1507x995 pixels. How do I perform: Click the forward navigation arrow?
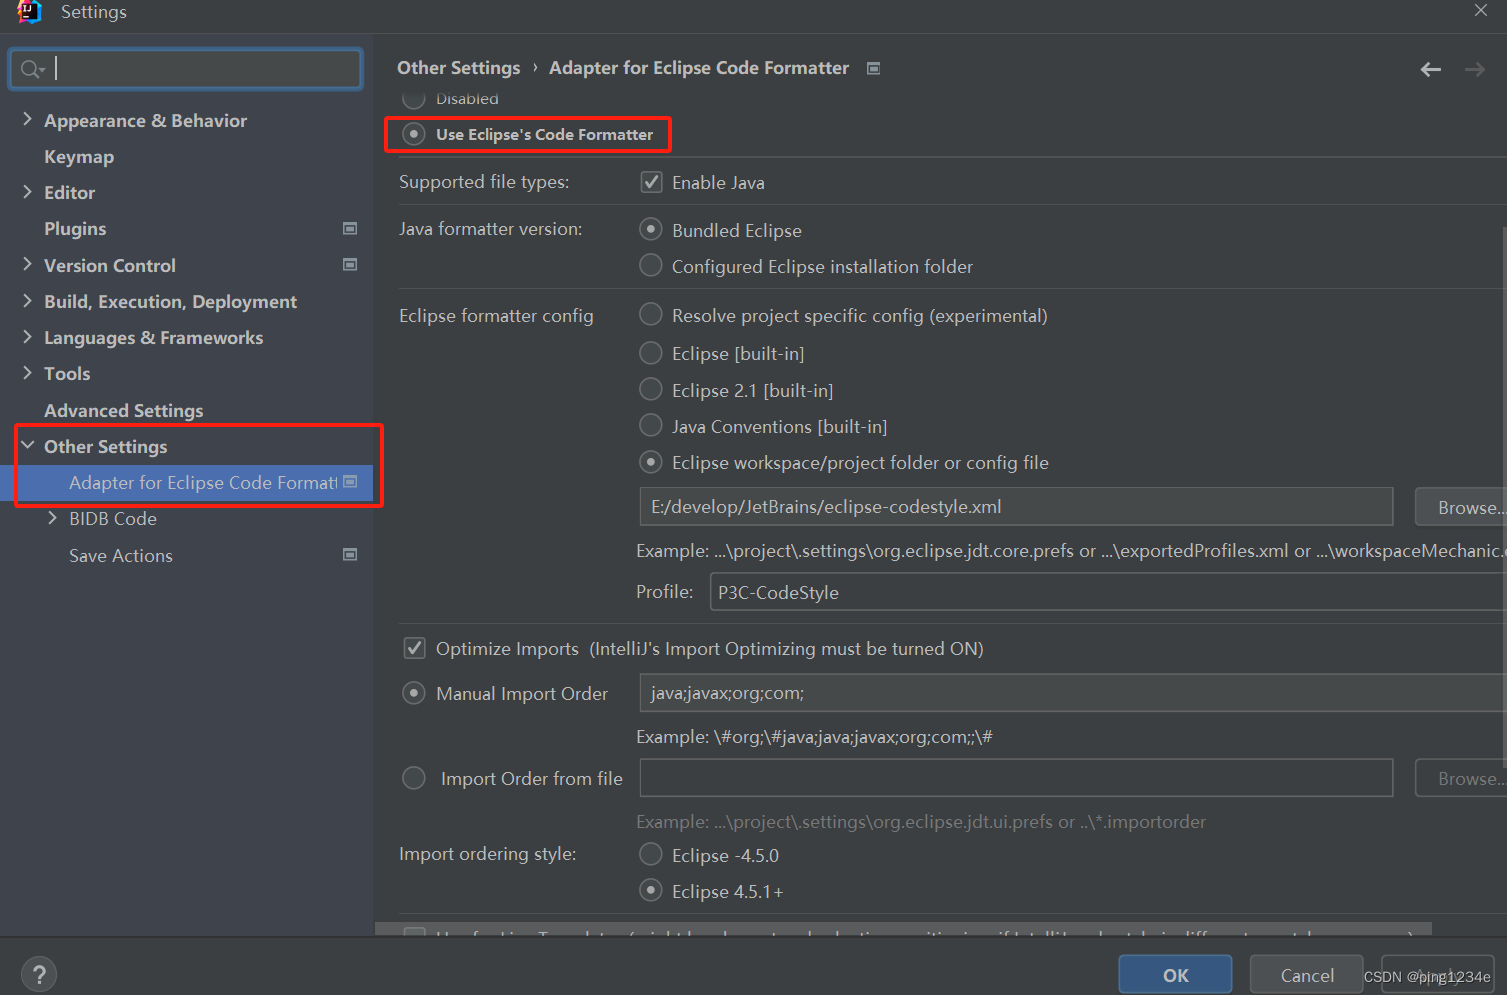click(x=1474, y=69)
